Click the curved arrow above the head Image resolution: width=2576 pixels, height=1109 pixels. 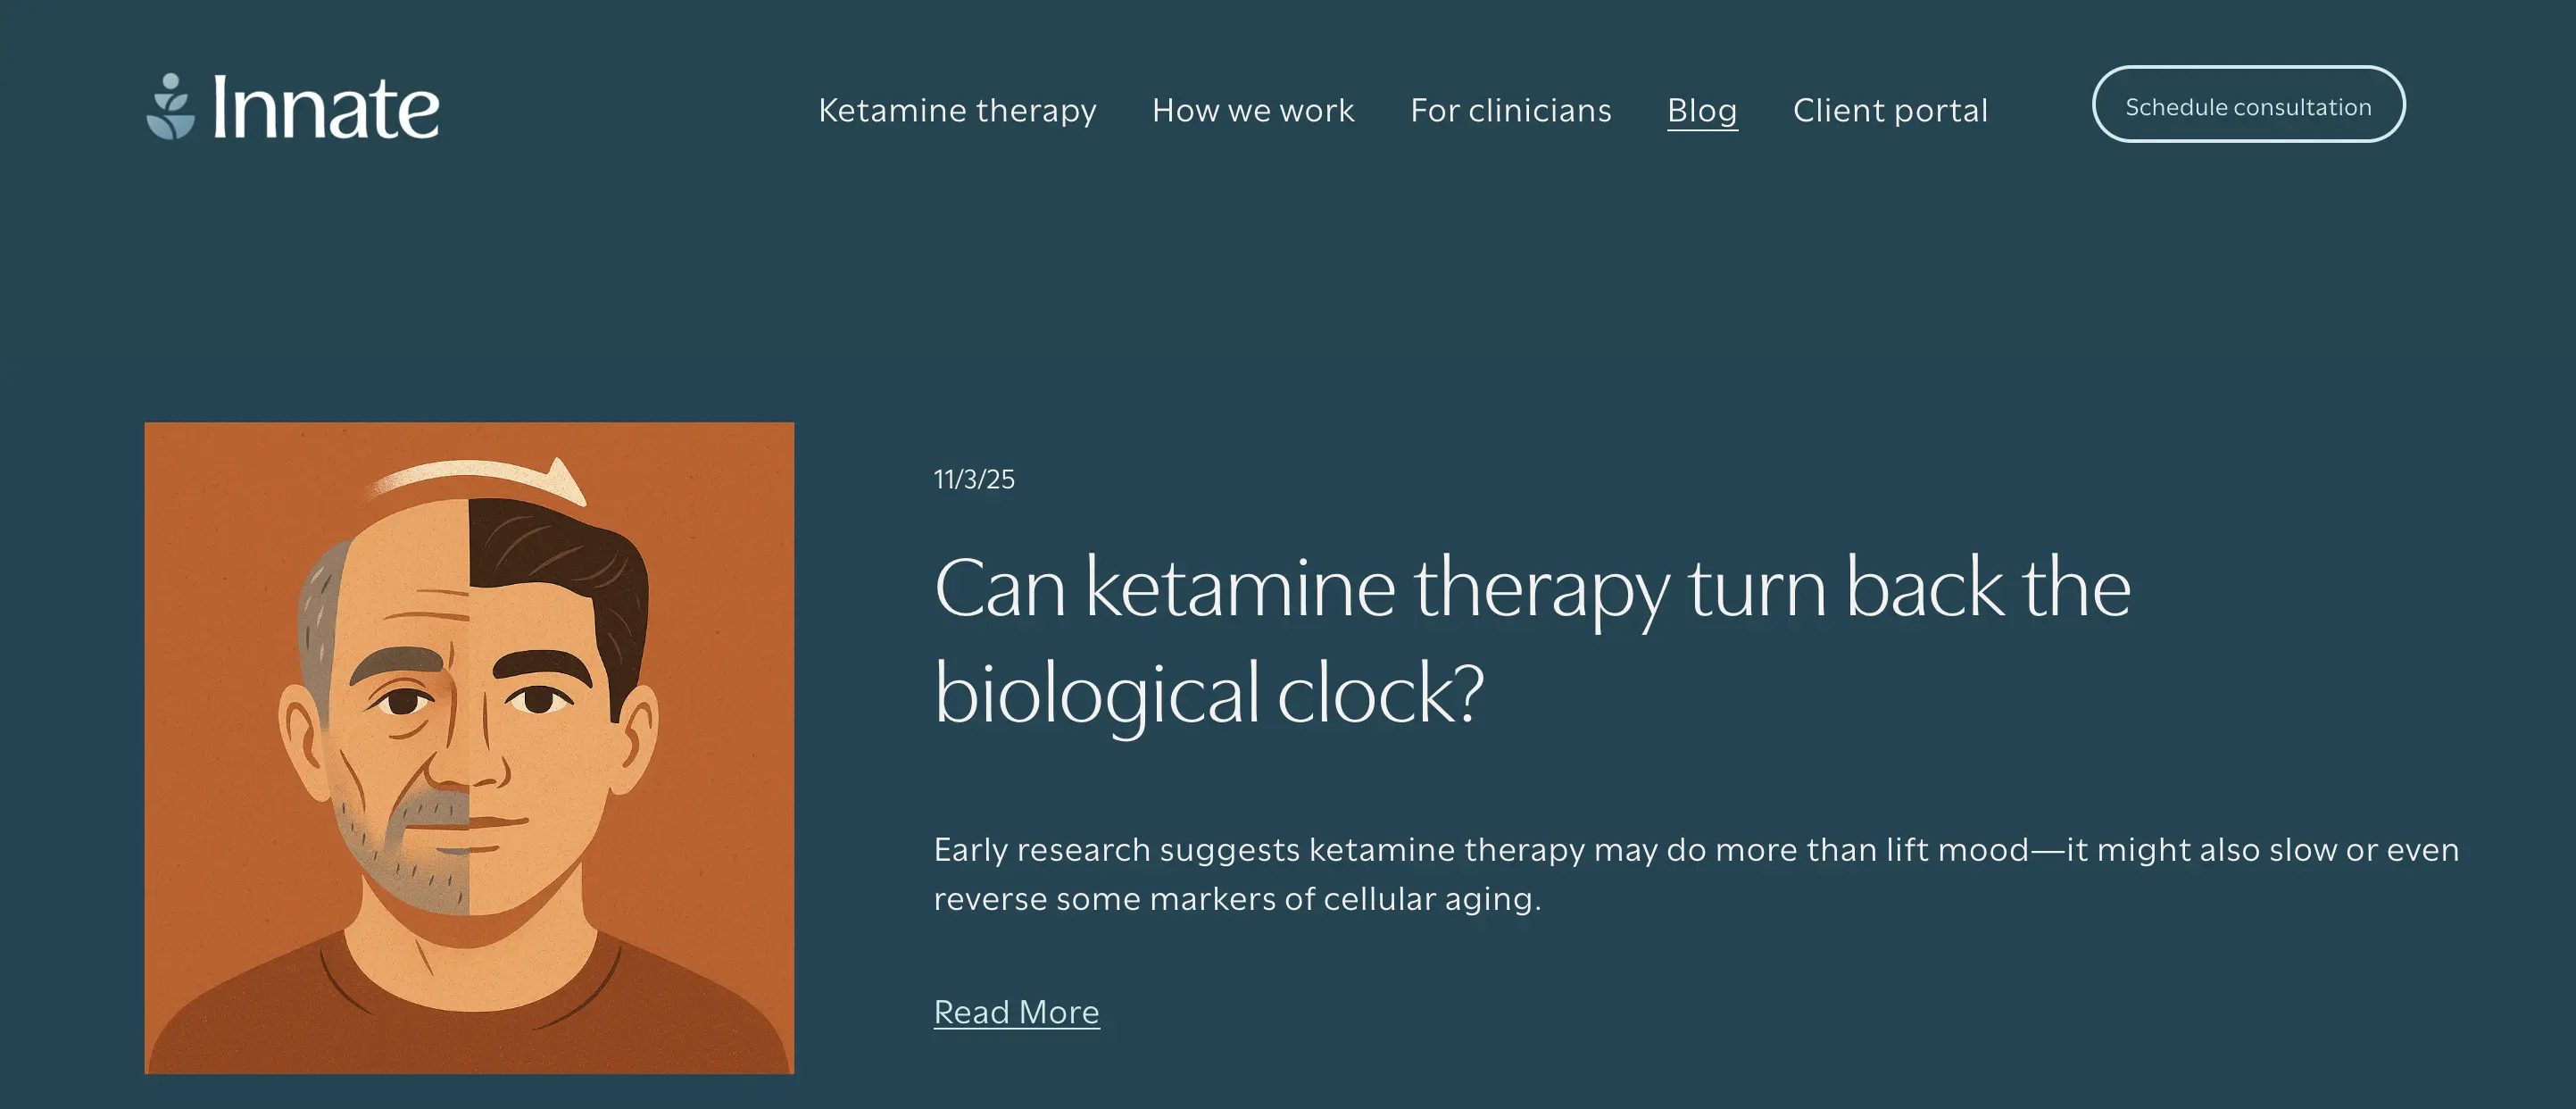(x=480, y=476)
